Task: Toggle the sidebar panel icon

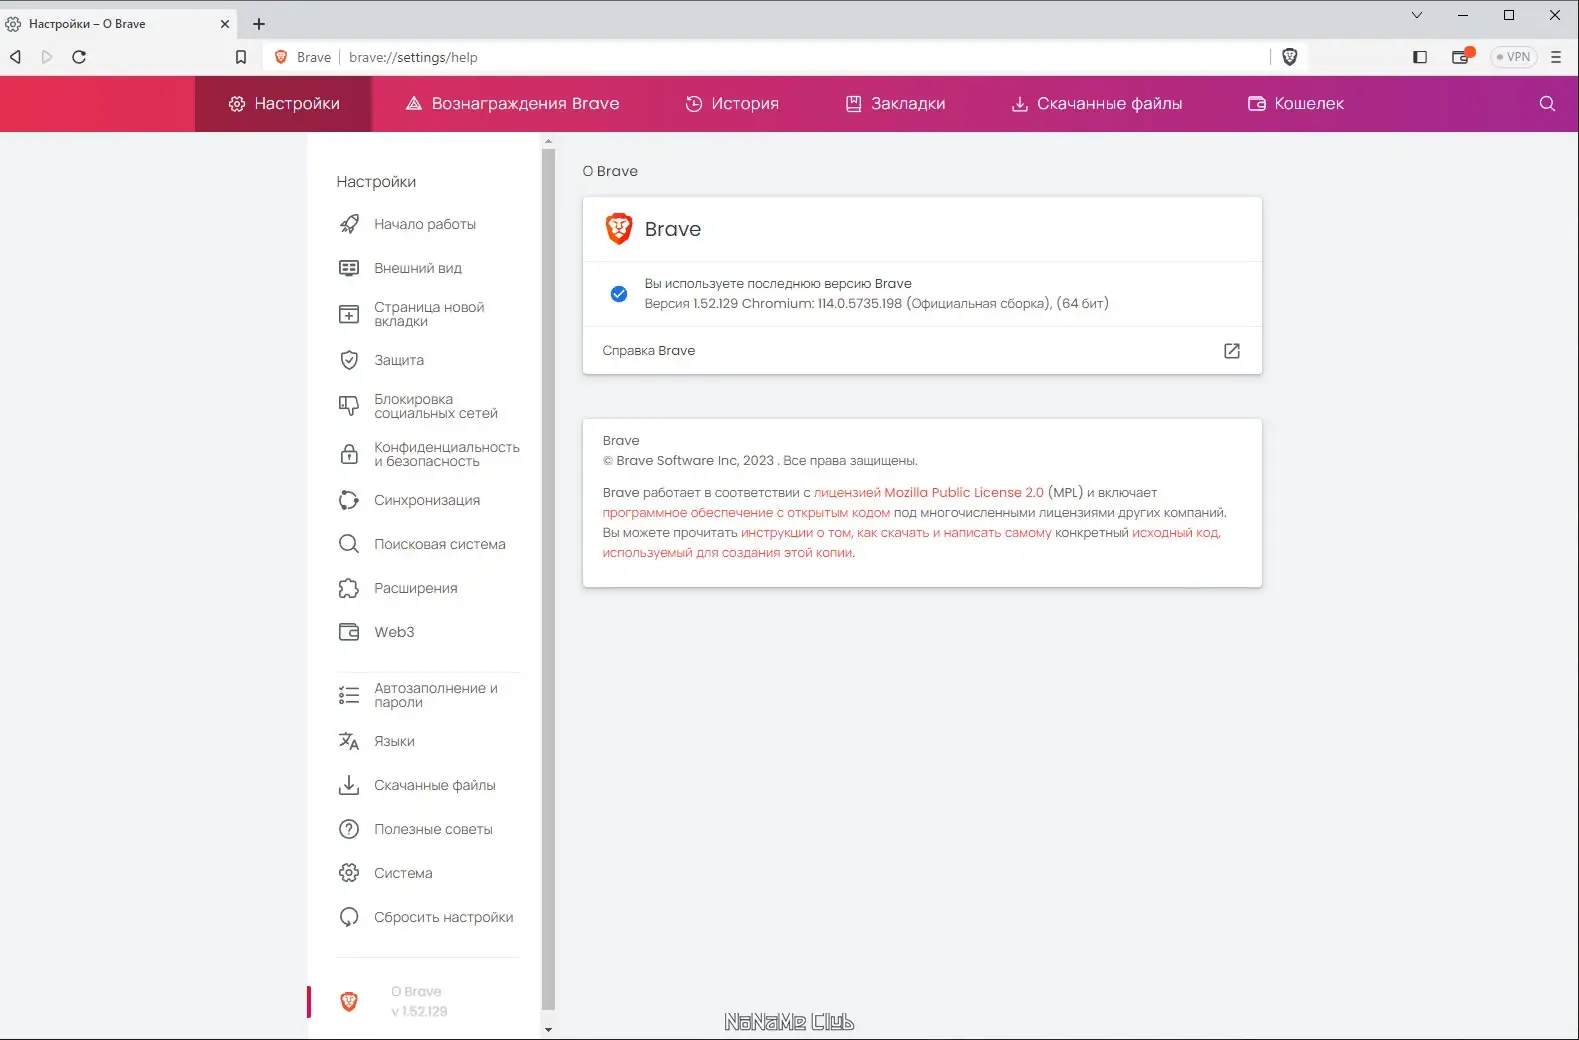Action: [x=1420, y=57]
